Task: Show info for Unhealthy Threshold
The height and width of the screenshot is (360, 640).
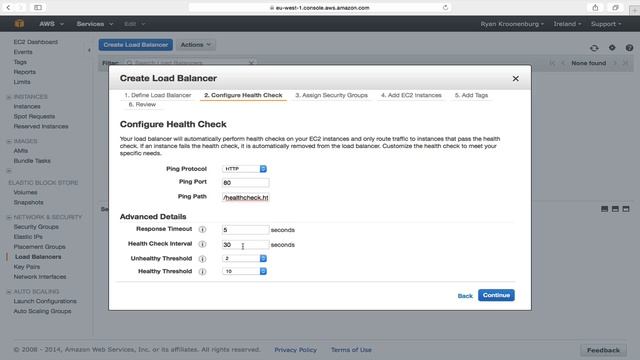Action: click(202, 259)
